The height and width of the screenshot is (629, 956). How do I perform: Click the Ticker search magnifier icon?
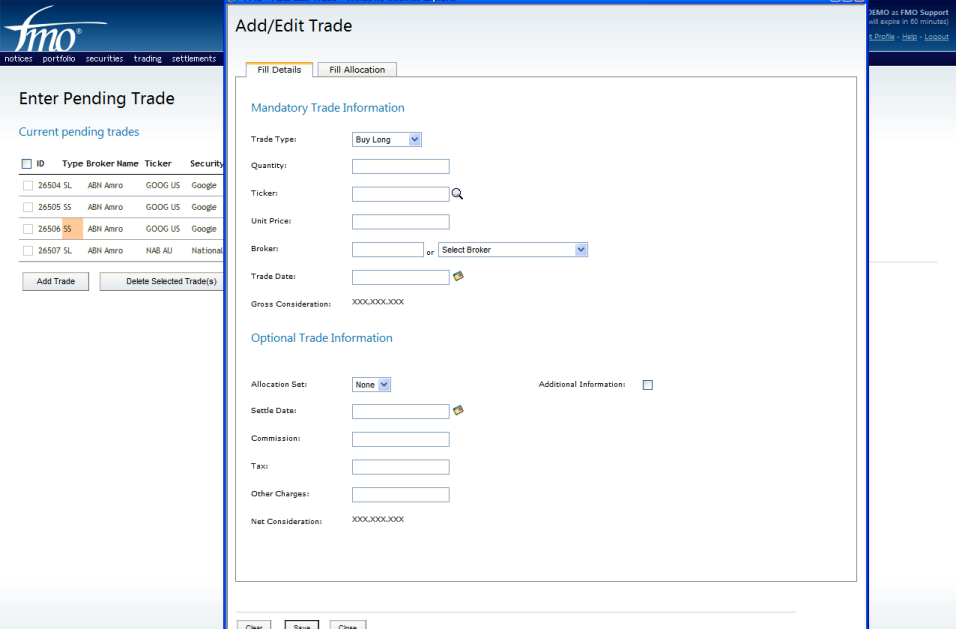point(458,194)
